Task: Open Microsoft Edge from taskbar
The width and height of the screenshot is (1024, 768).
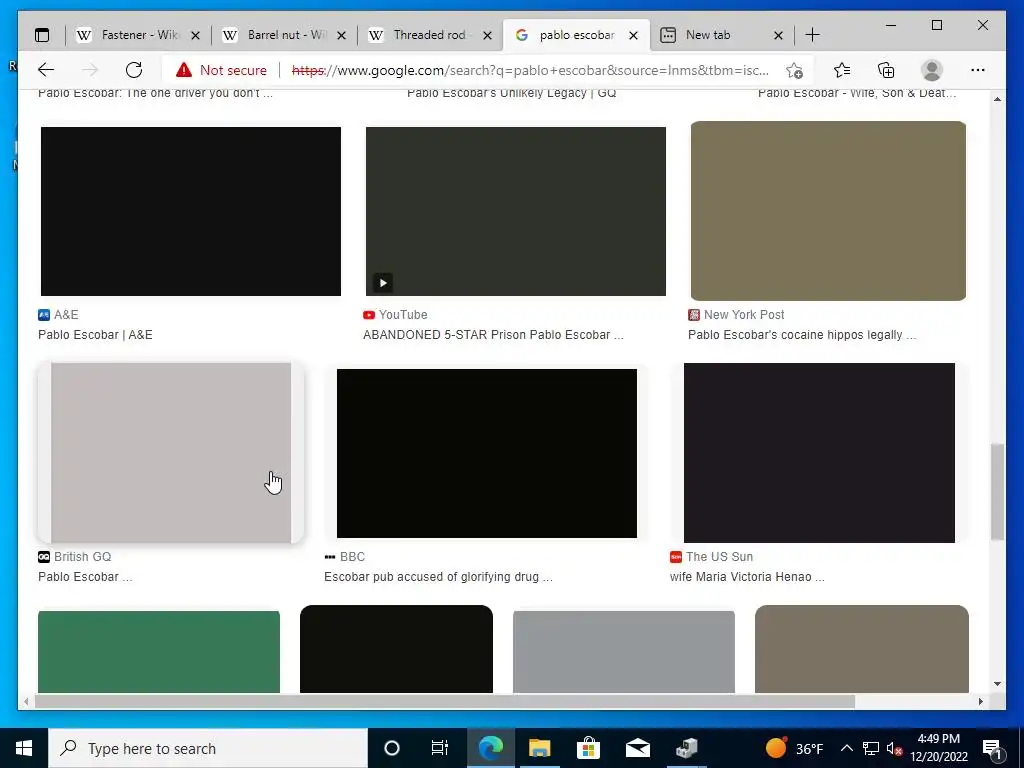Action: pos(490,748)
